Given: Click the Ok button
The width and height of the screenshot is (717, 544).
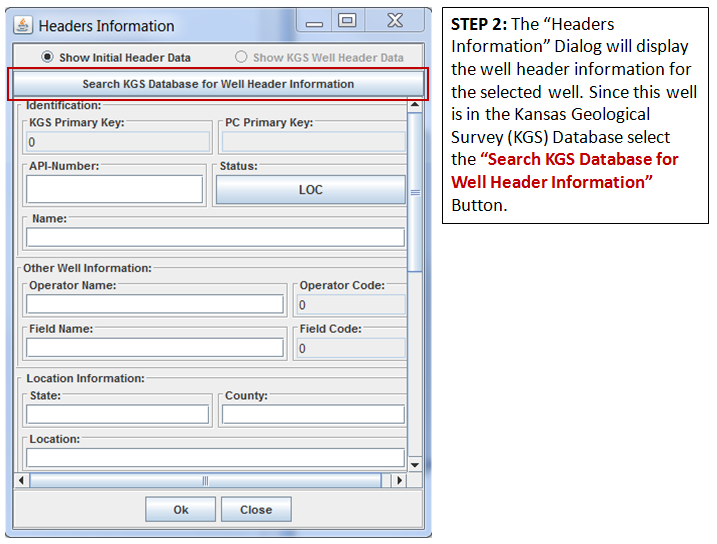Looking at the screenshot, I should pos(181,509).
